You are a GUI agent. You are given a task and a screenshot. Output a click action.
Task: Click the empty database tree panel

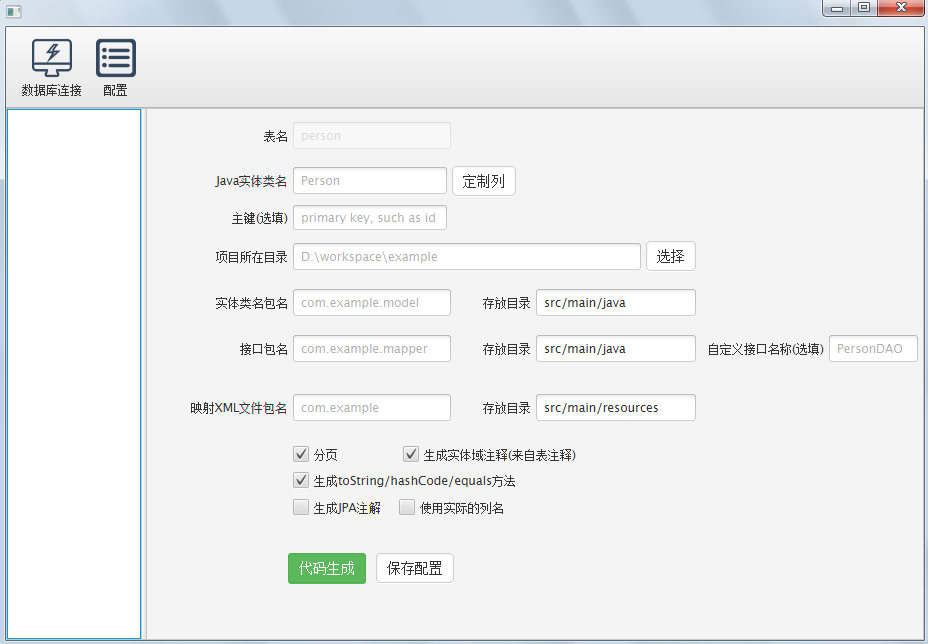[74, 374]
